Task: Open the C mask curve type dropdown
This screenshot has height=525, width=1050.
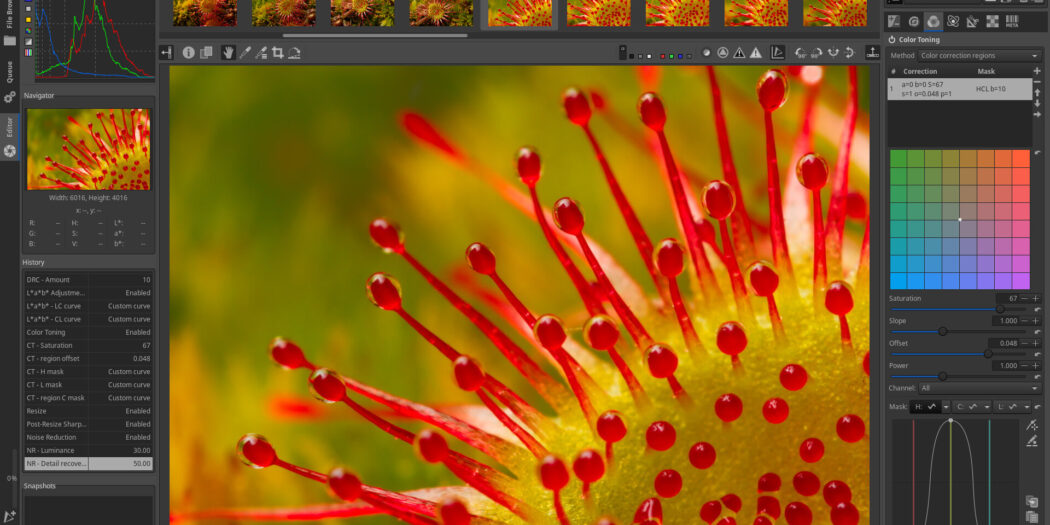Action: (x=987, y=406)
